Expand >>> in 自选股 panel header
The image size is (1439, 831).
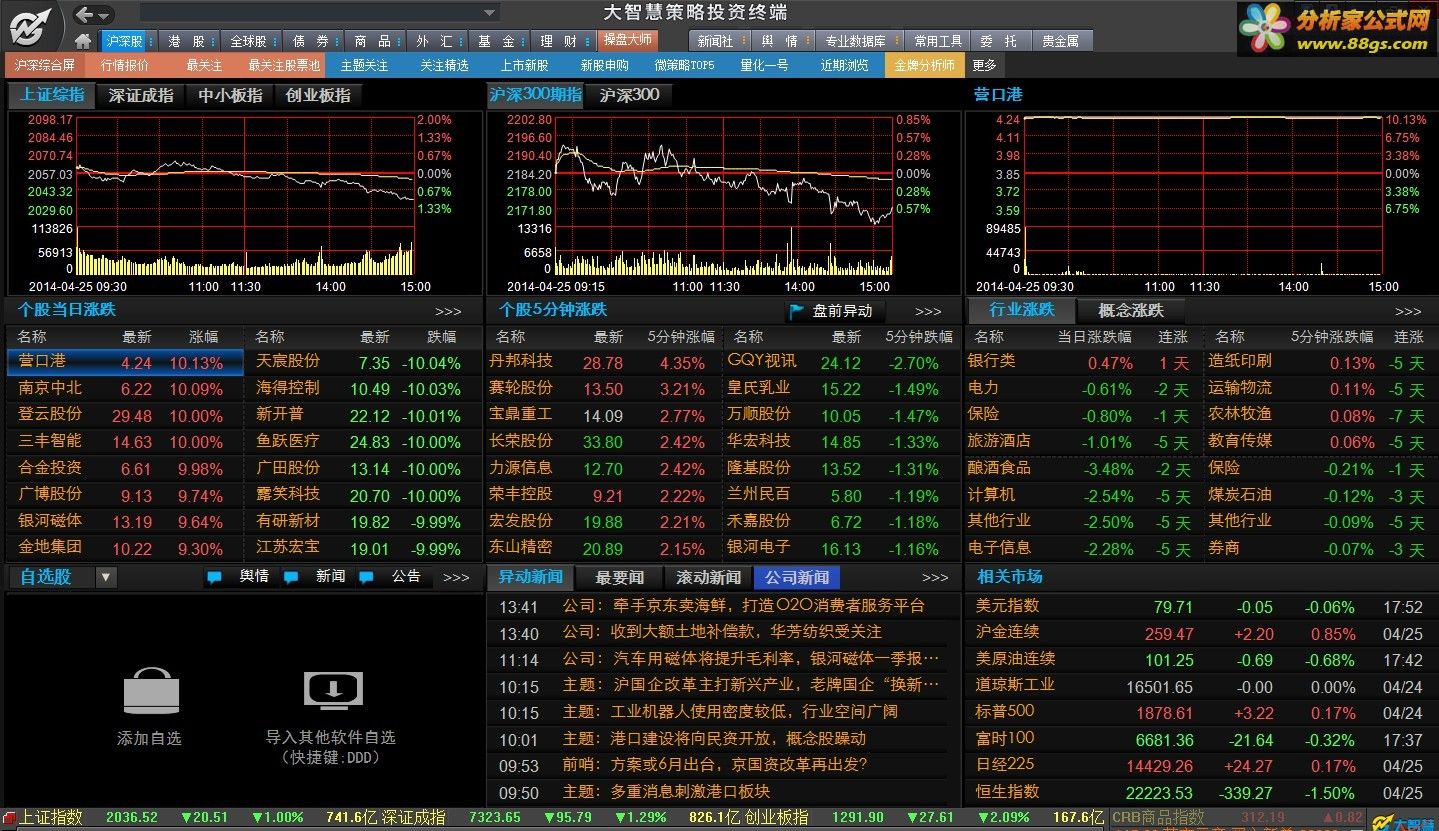click(456, 577)
